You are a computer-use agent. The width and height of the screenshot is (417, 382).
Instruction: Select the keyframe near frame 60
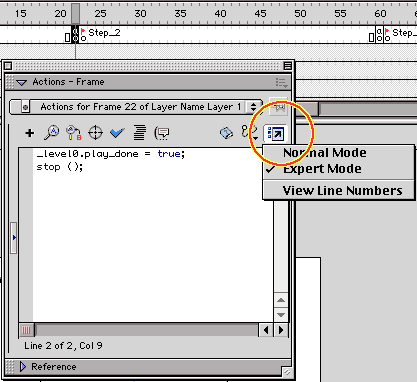pos(379,34)
